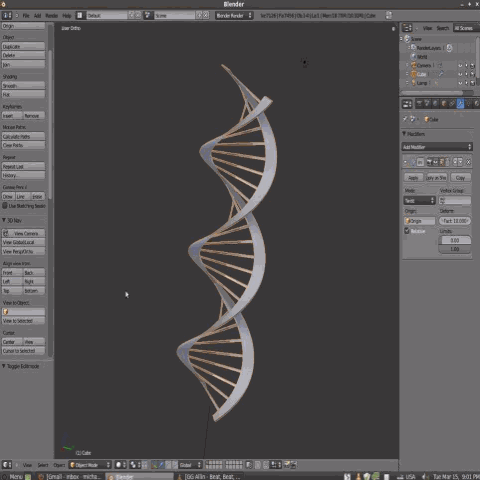
Task: Open the World entry in the outliner
Action: pos(422,57)
